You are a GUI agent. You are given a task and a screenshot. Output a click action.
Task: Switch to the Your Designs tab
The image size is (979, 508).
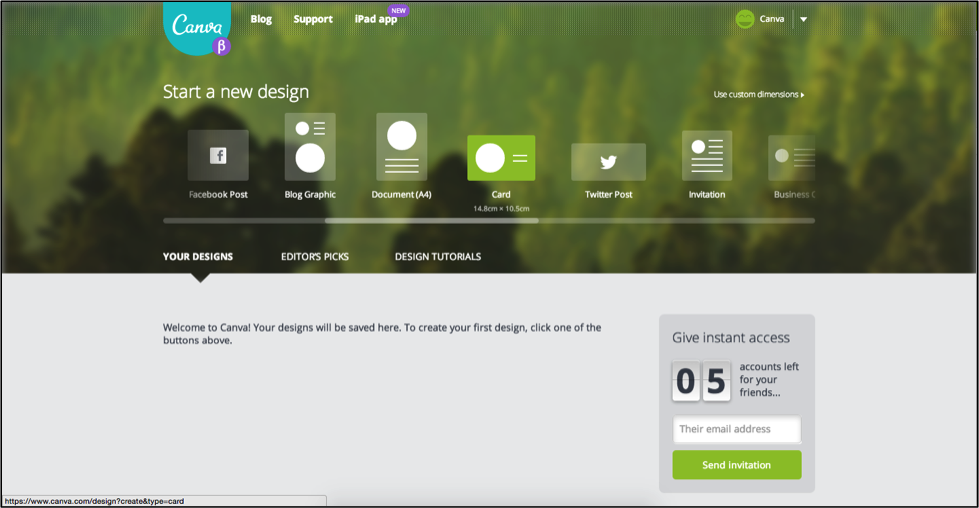click(198, 257)
